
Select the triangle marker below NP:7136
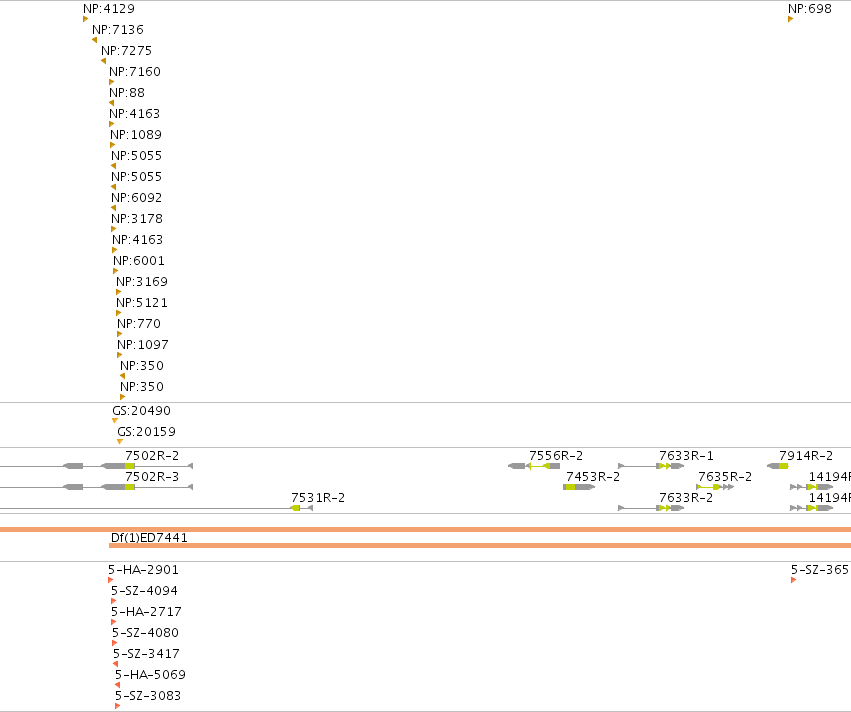click(x=94, y=40)
